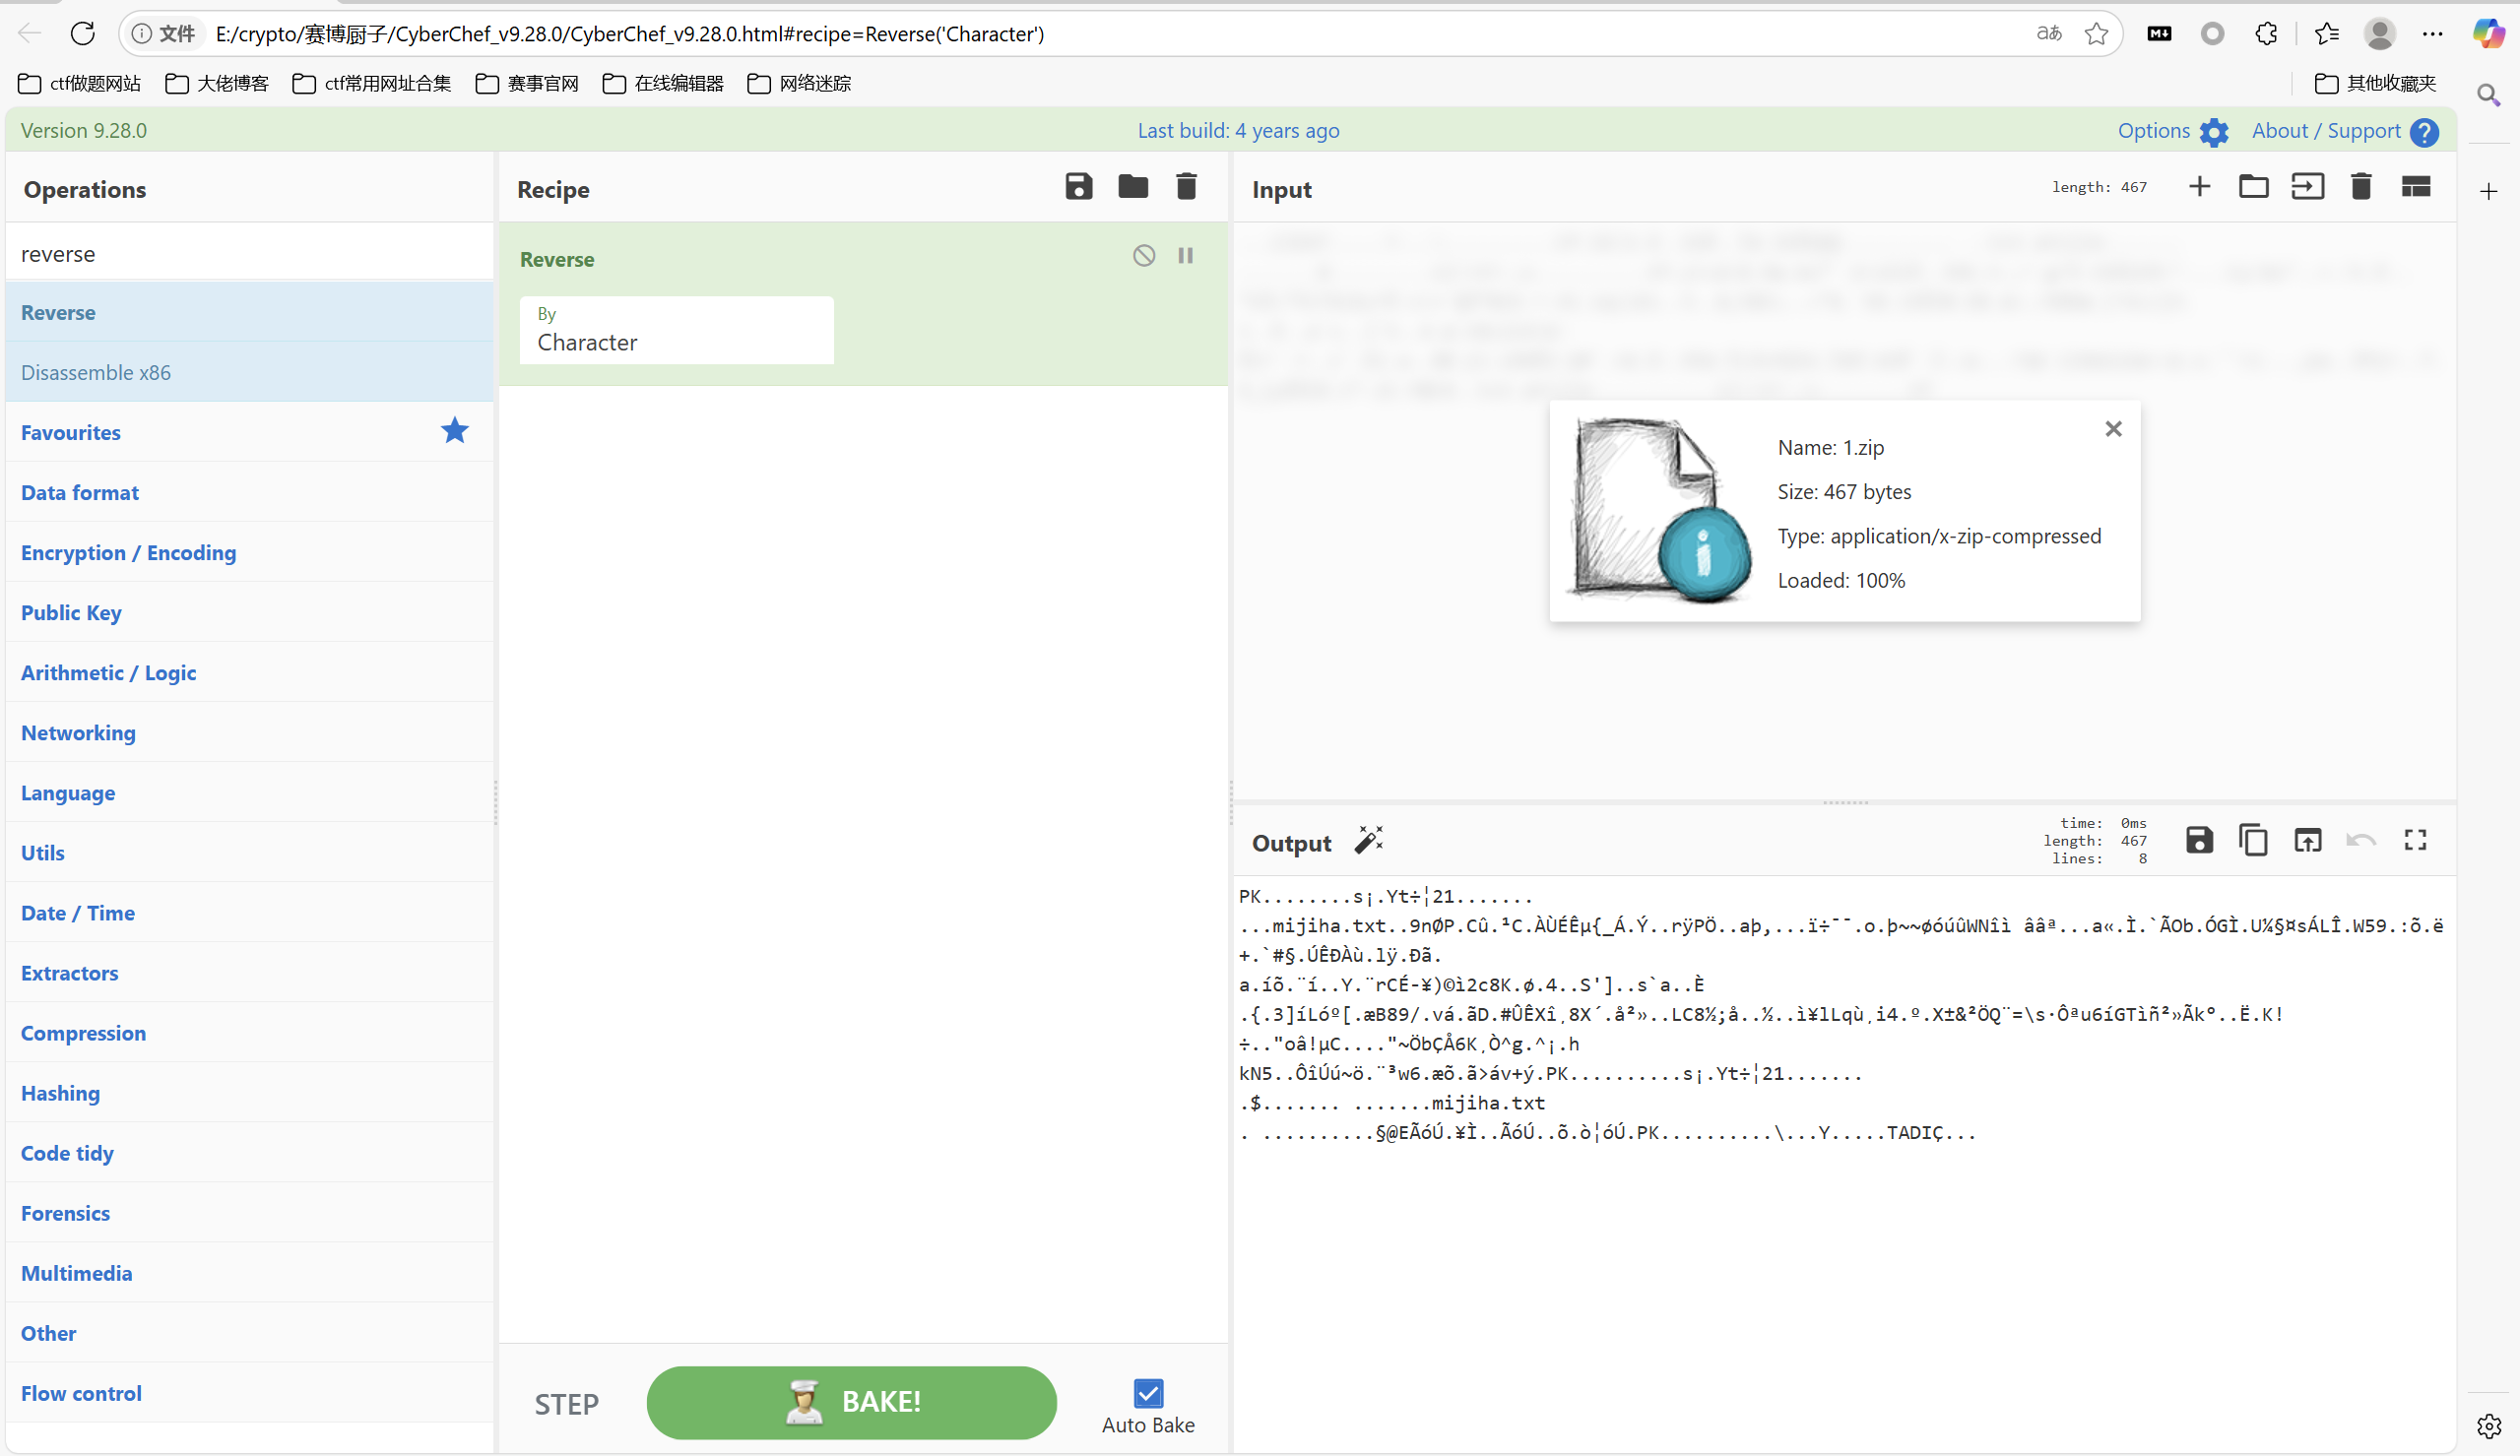Set breakpoint on the Reverse operation
The height and width of the screenshot is (1456, 2520).
tap(1186, 256)
